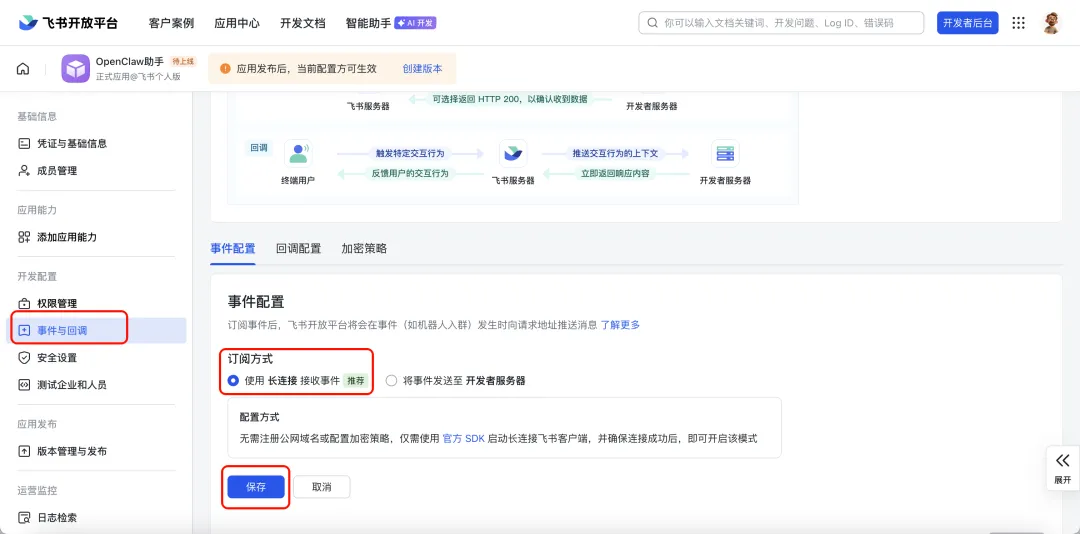Click the 终端用户 icon in diagram

(x=298, y=154)
